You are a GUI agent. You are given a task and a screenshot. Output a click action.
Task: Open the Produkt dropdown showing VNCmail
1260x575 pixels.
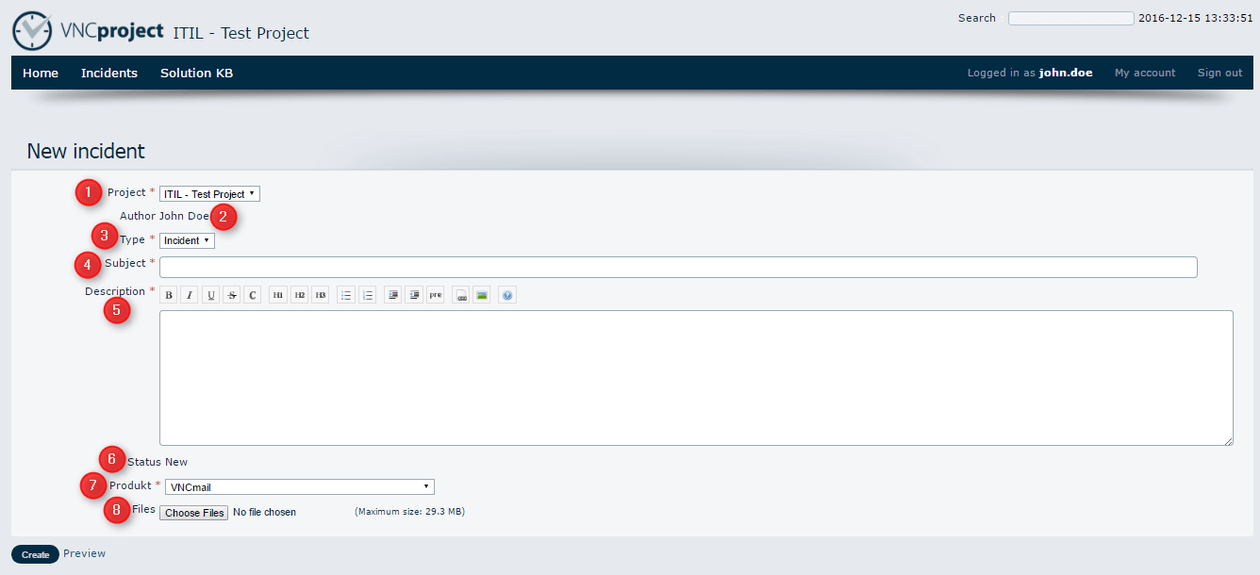pyautogui.click(x=297, y=487)
